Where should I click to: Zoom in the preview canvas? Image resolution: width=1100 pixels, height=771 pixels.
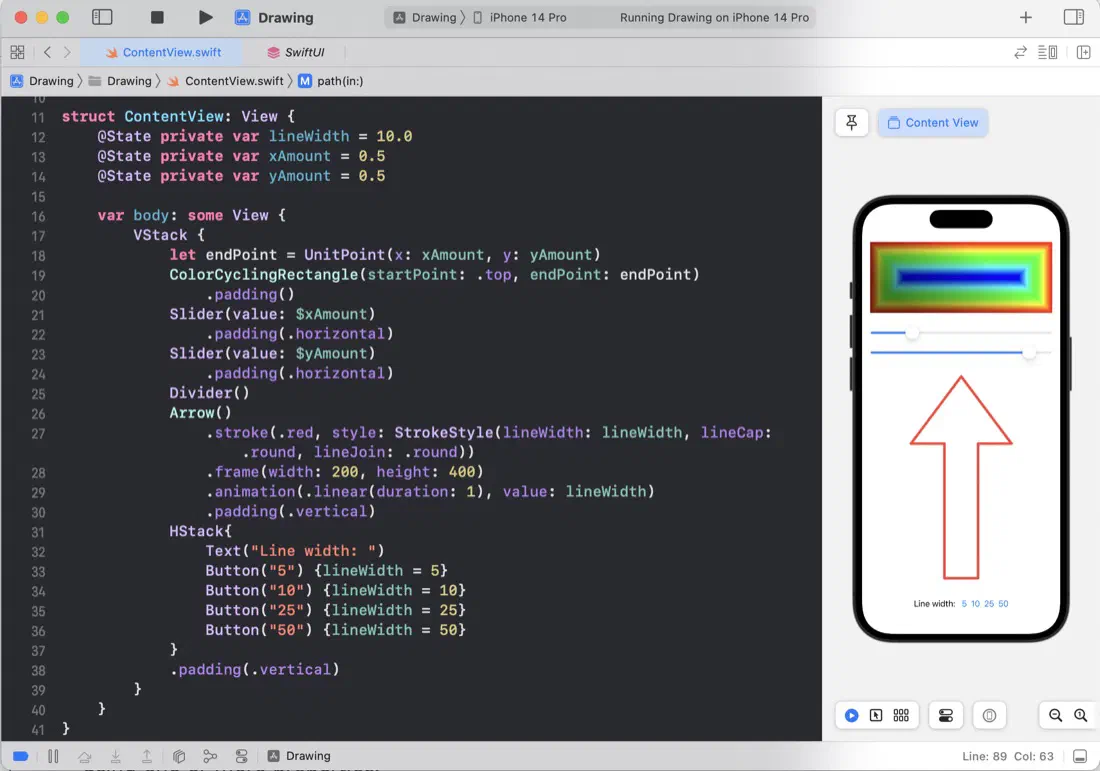(1080, 716)
